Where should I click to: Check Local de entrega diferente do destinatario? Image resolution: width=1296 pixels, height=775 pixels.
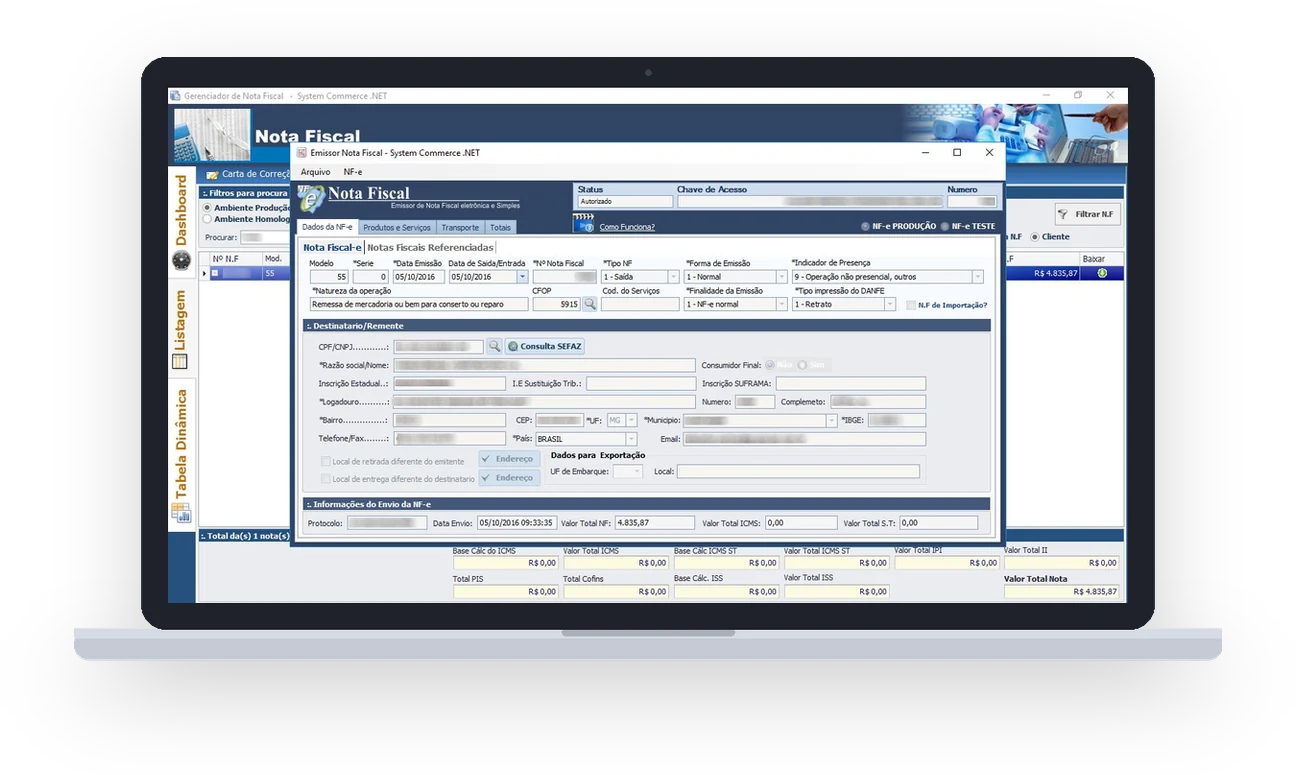point(325,479)
